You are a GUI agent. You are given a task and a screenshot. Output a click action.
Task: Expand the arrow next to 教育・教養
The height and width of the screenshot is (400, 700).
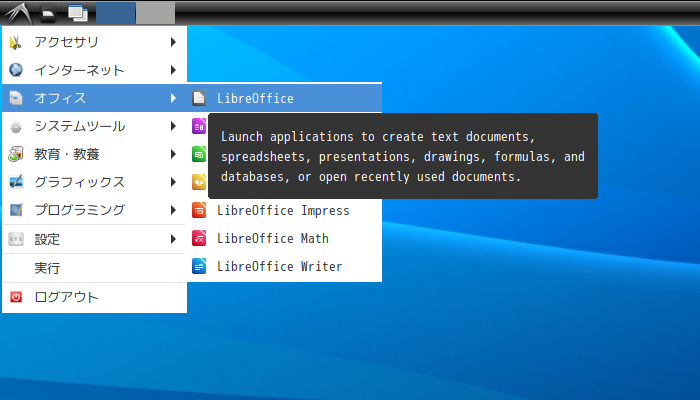pyautogui.click(x=173, y=154)
